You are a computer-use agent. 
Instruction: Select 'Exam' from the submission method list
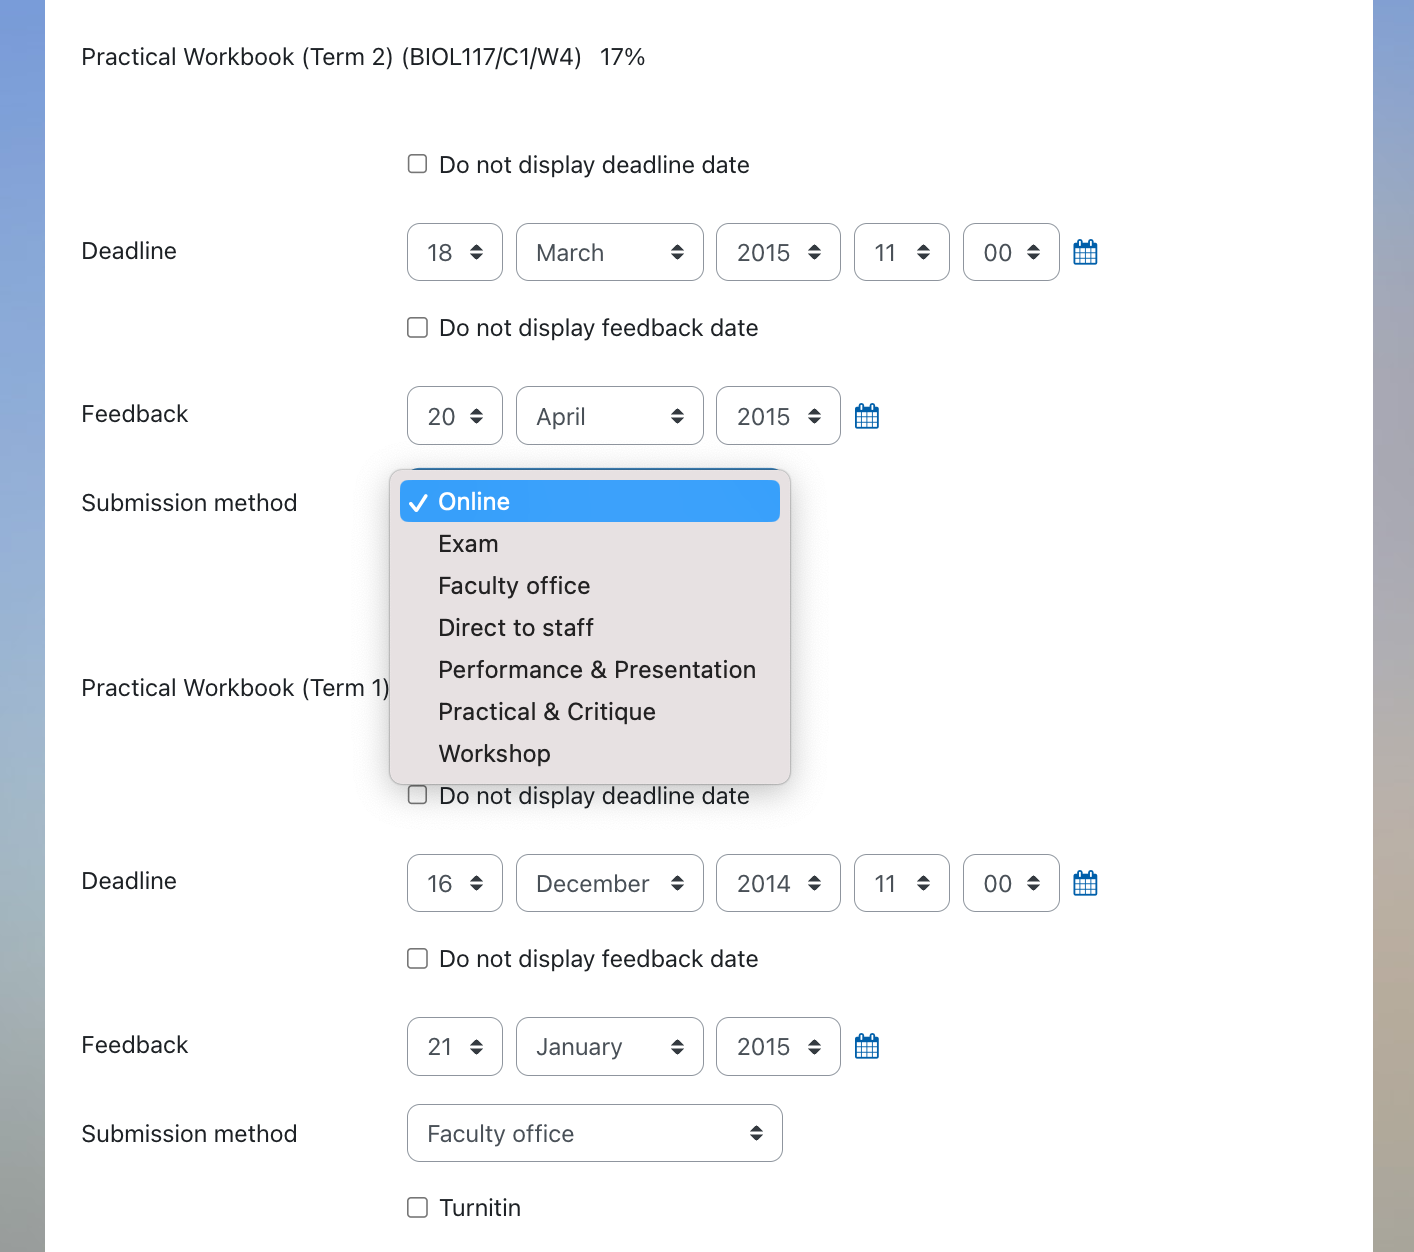(x=468, y=543)
